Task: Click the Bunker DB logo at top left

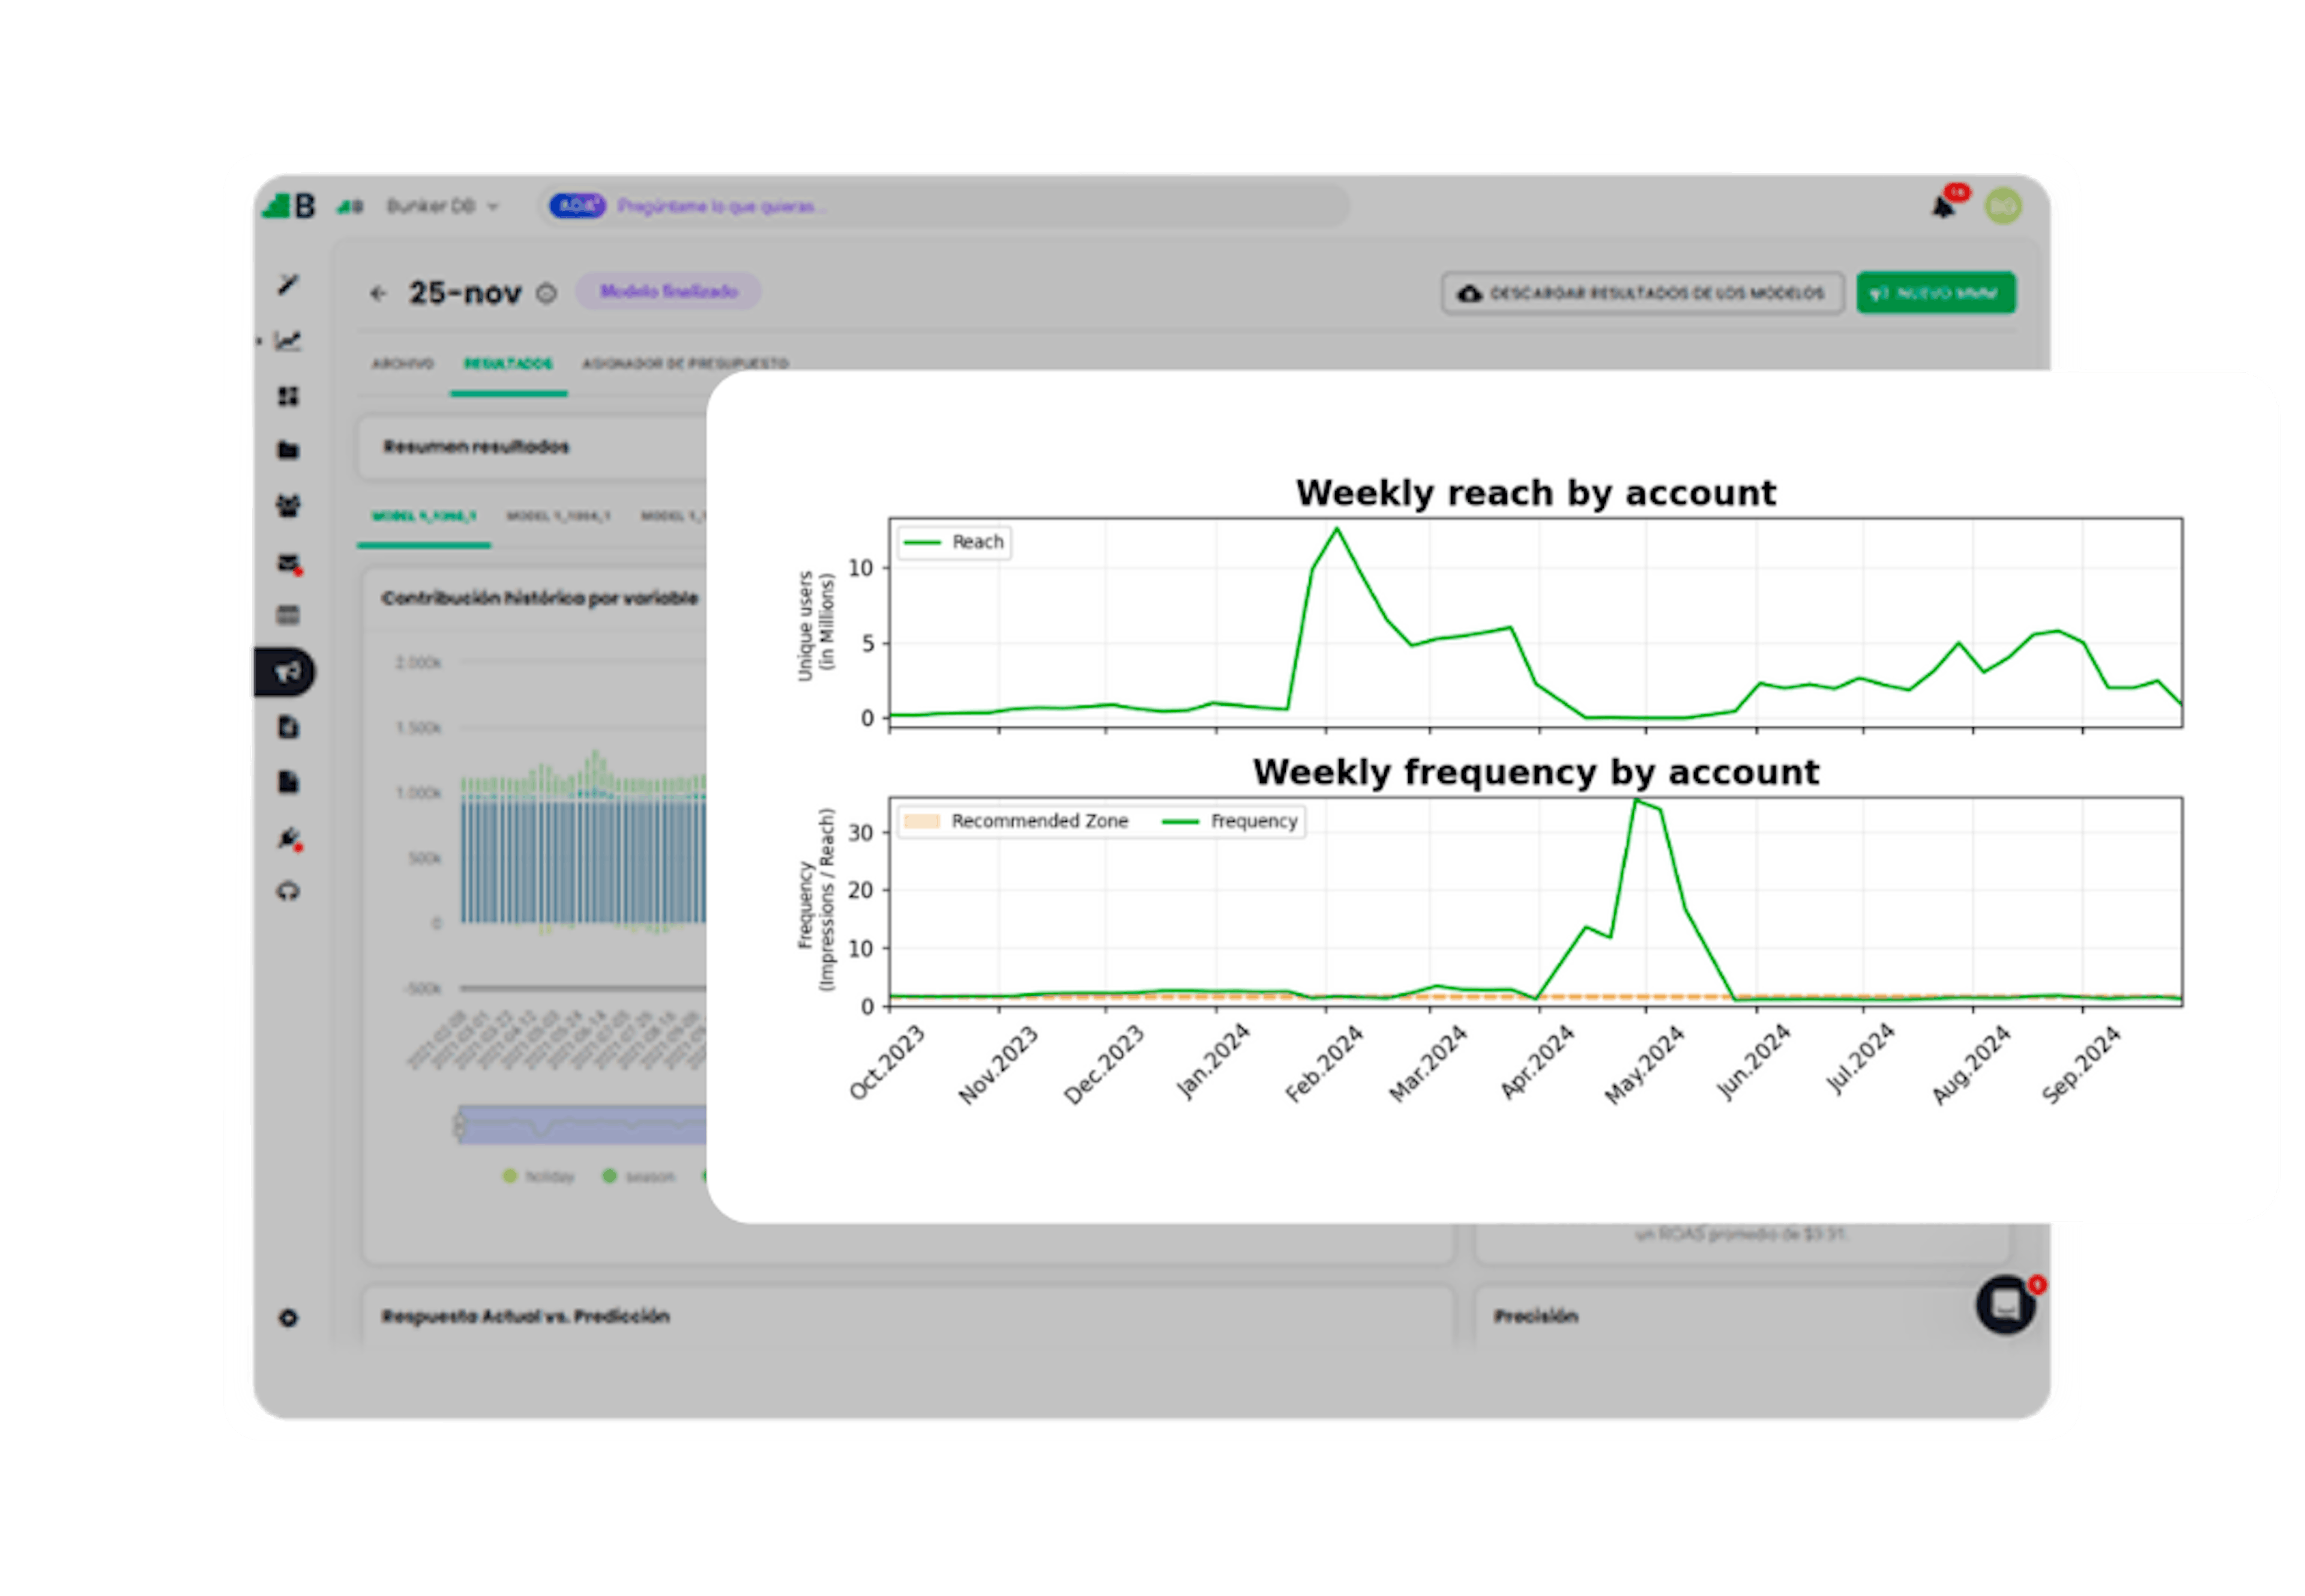Action: pyautogui.click(x=289, y=206)
